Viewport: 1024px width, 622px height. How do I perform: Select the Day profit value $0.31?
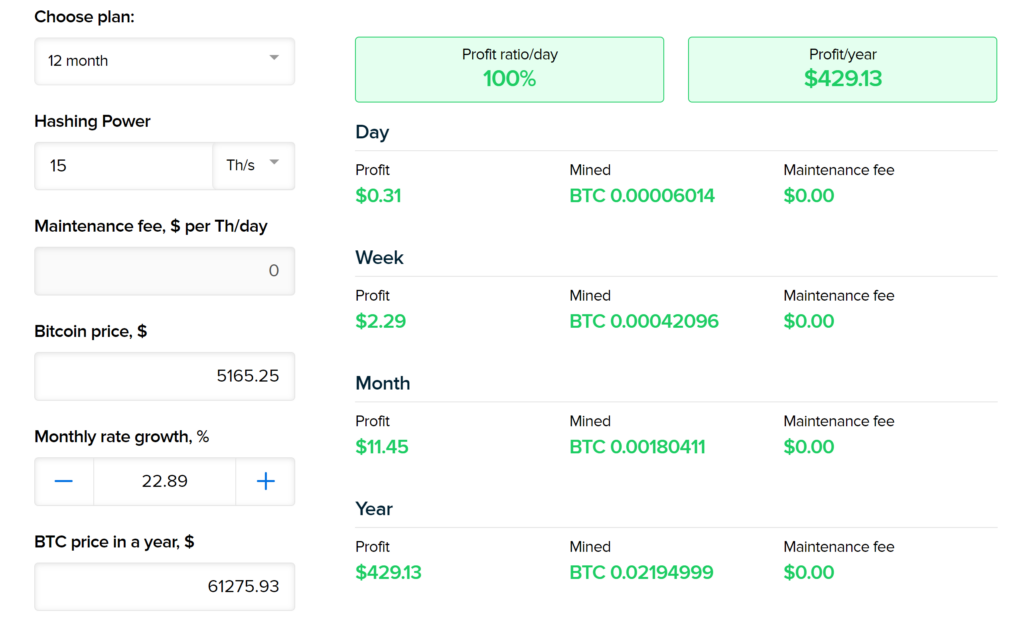(x=378, y=195)
